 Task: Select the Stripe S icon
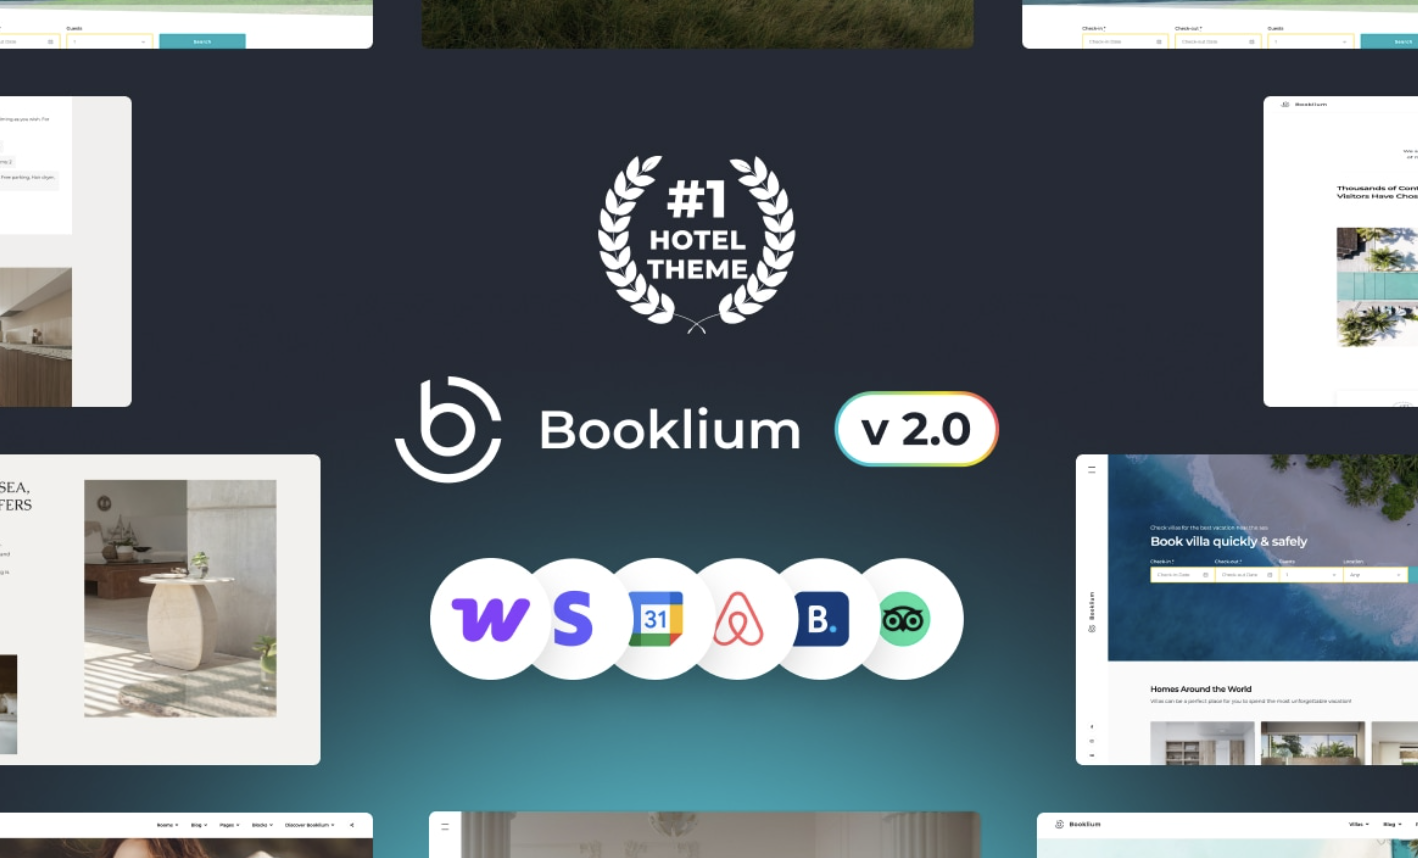tap(572, 619)
